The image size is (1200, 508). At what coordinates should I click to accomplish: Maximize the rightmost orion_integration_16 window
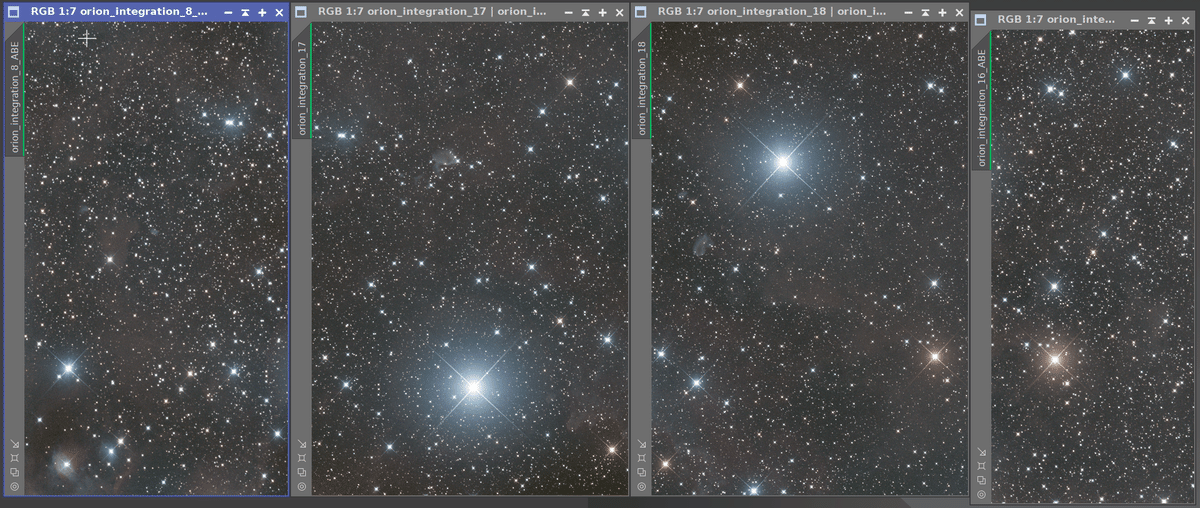[x=1168, y=20]
